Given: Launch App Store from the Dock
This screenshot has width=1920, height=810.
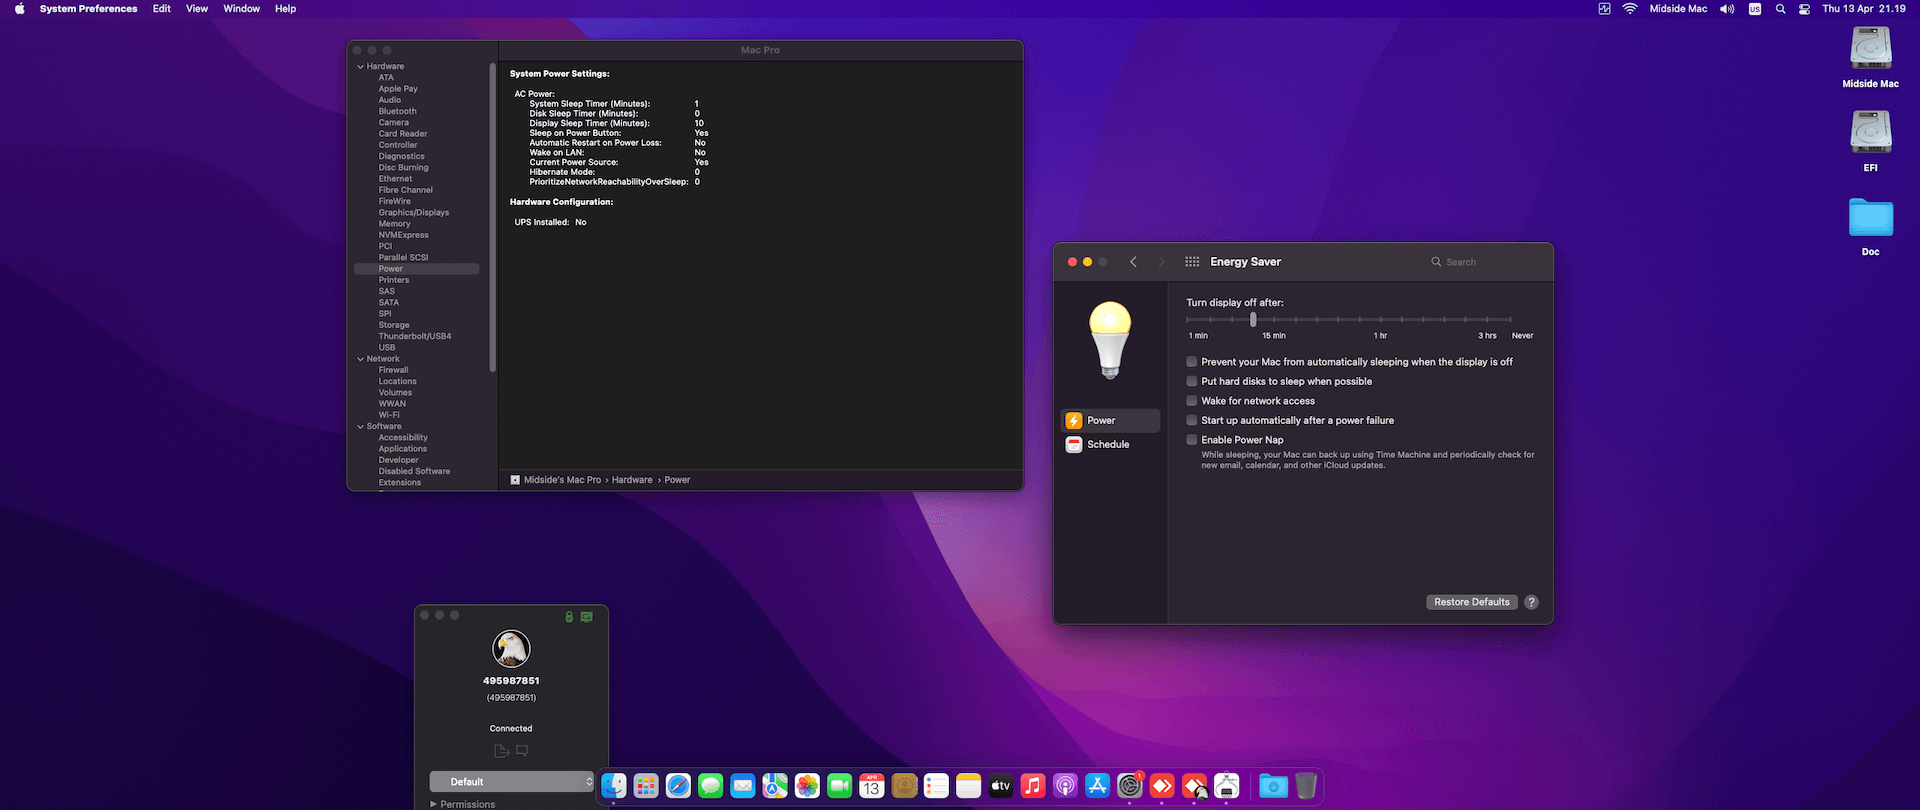Looking at the screenshot, I should click(1097, 787).
